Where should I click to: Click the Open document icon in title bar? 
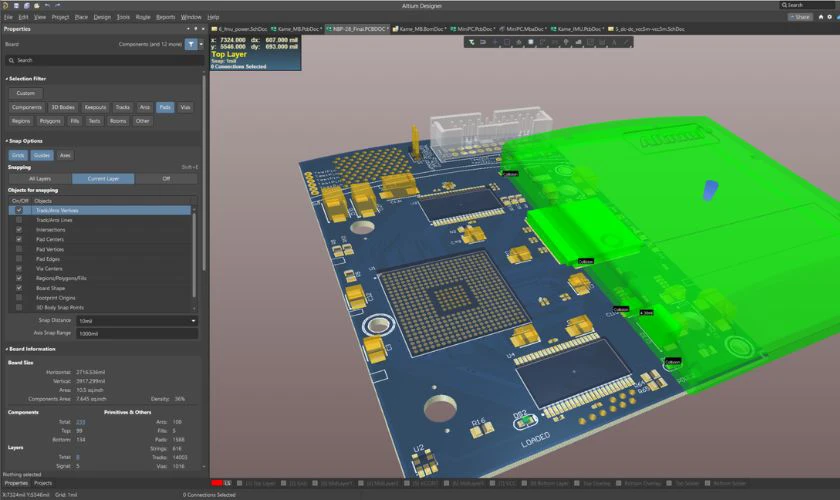tap(36, 5)
